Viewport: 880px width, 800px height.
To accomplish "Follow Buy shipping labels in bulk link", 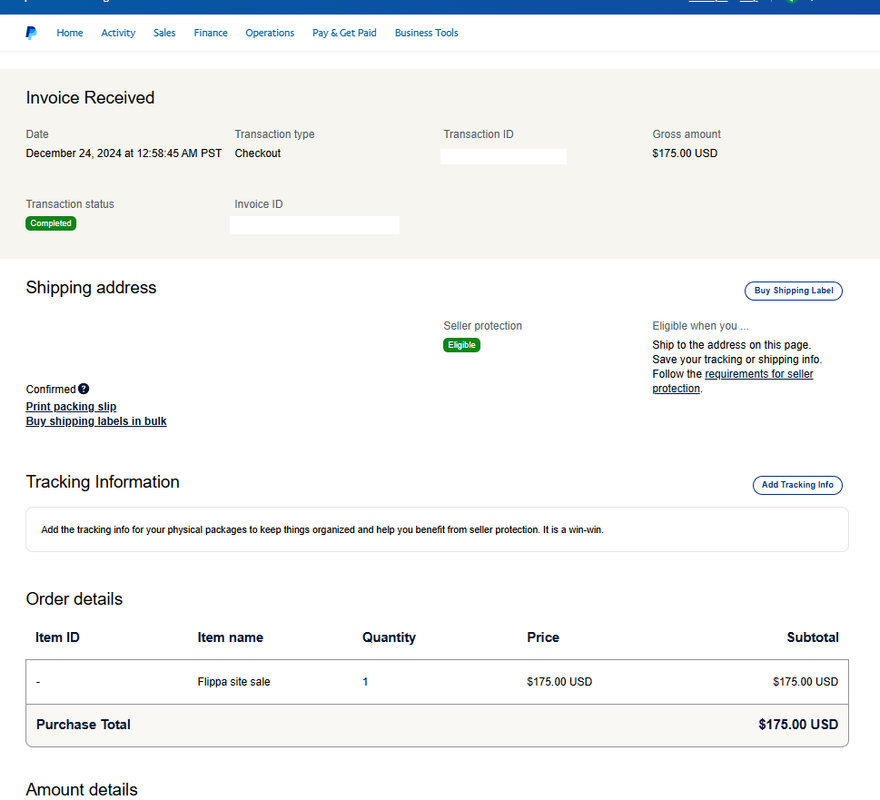I will pyautogui.click(x=96, y=421).
